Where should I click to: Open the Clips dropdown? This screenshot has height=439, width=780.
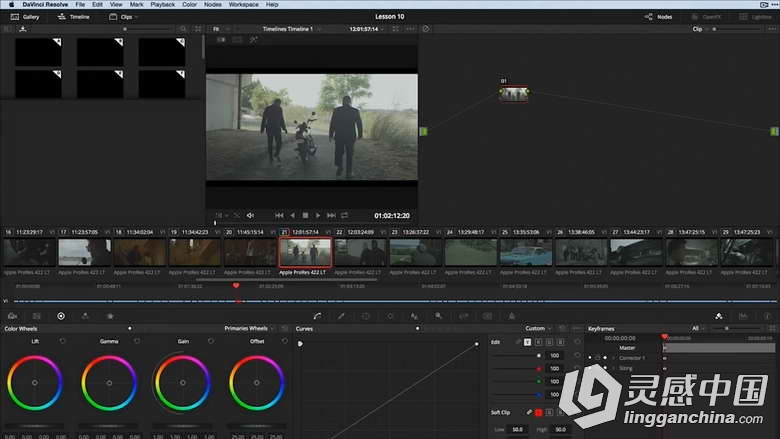click(x=123, y=17)
